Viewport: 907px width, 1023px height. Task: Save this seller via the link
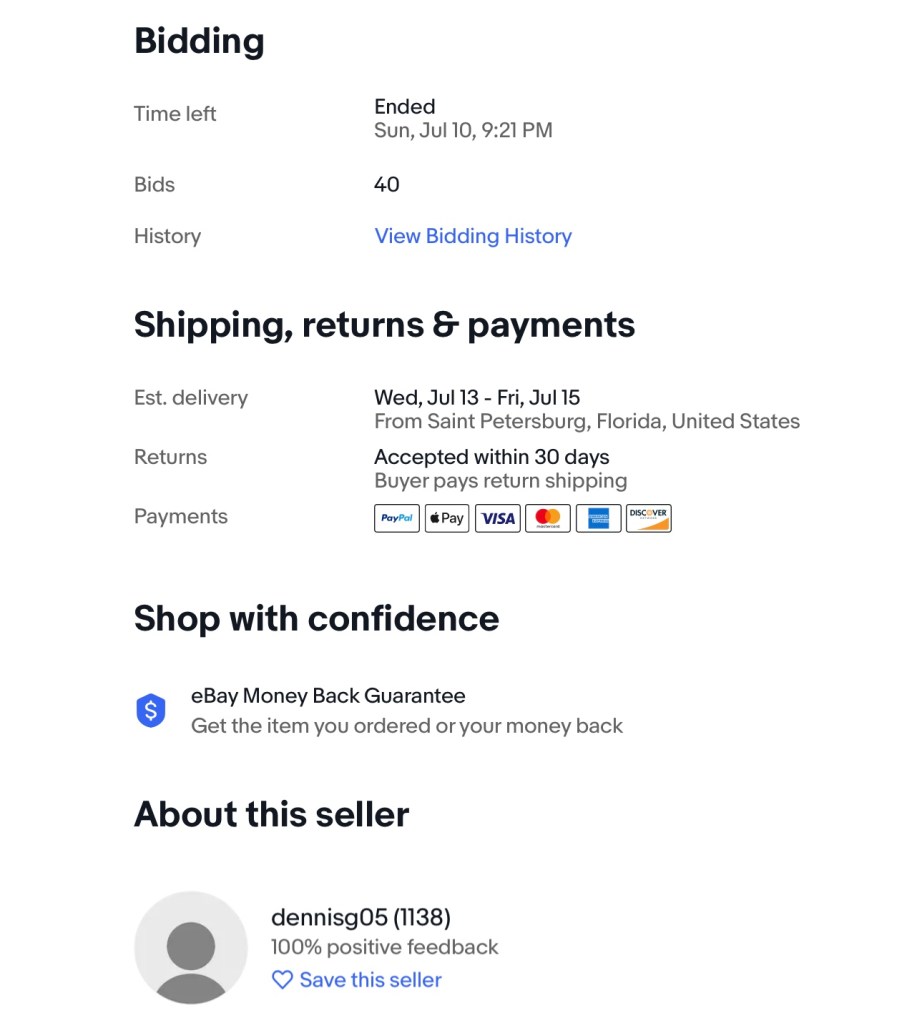pos(370,980)
